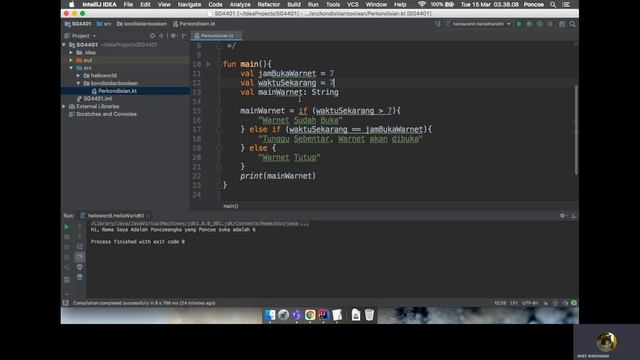Open Spotlight search in macOS menu bar

click(x=553, y=4)
